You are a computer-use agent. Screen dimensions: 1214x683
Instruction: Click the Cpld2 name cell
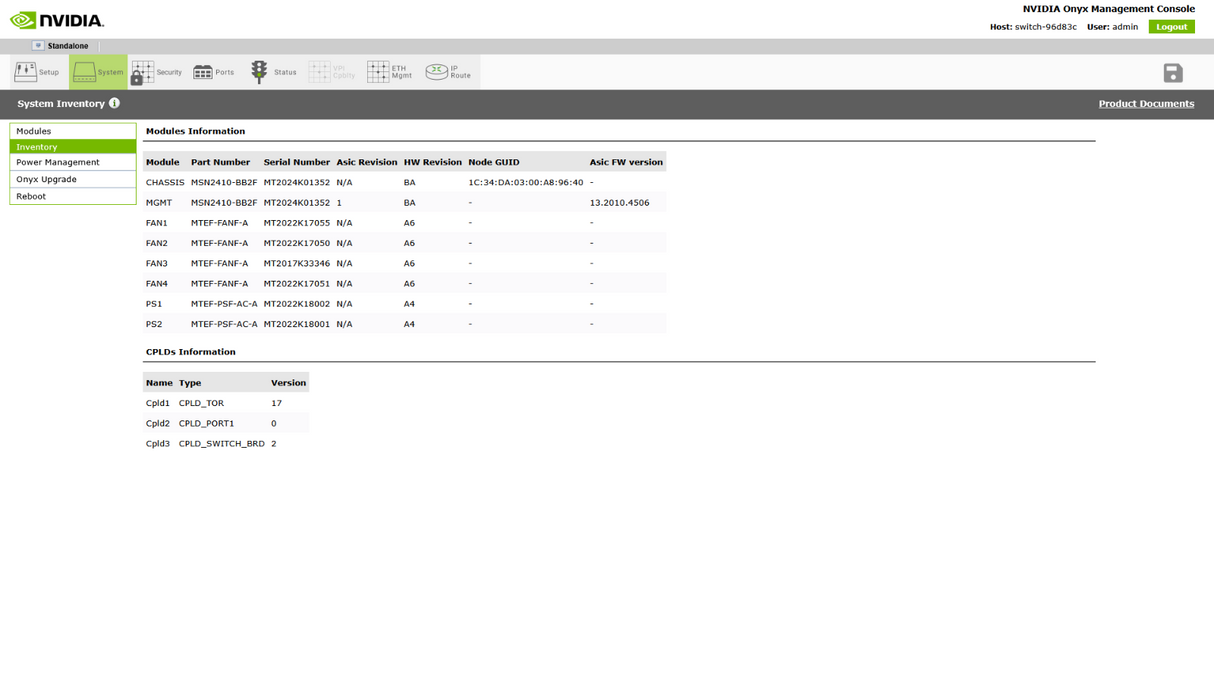158,424
